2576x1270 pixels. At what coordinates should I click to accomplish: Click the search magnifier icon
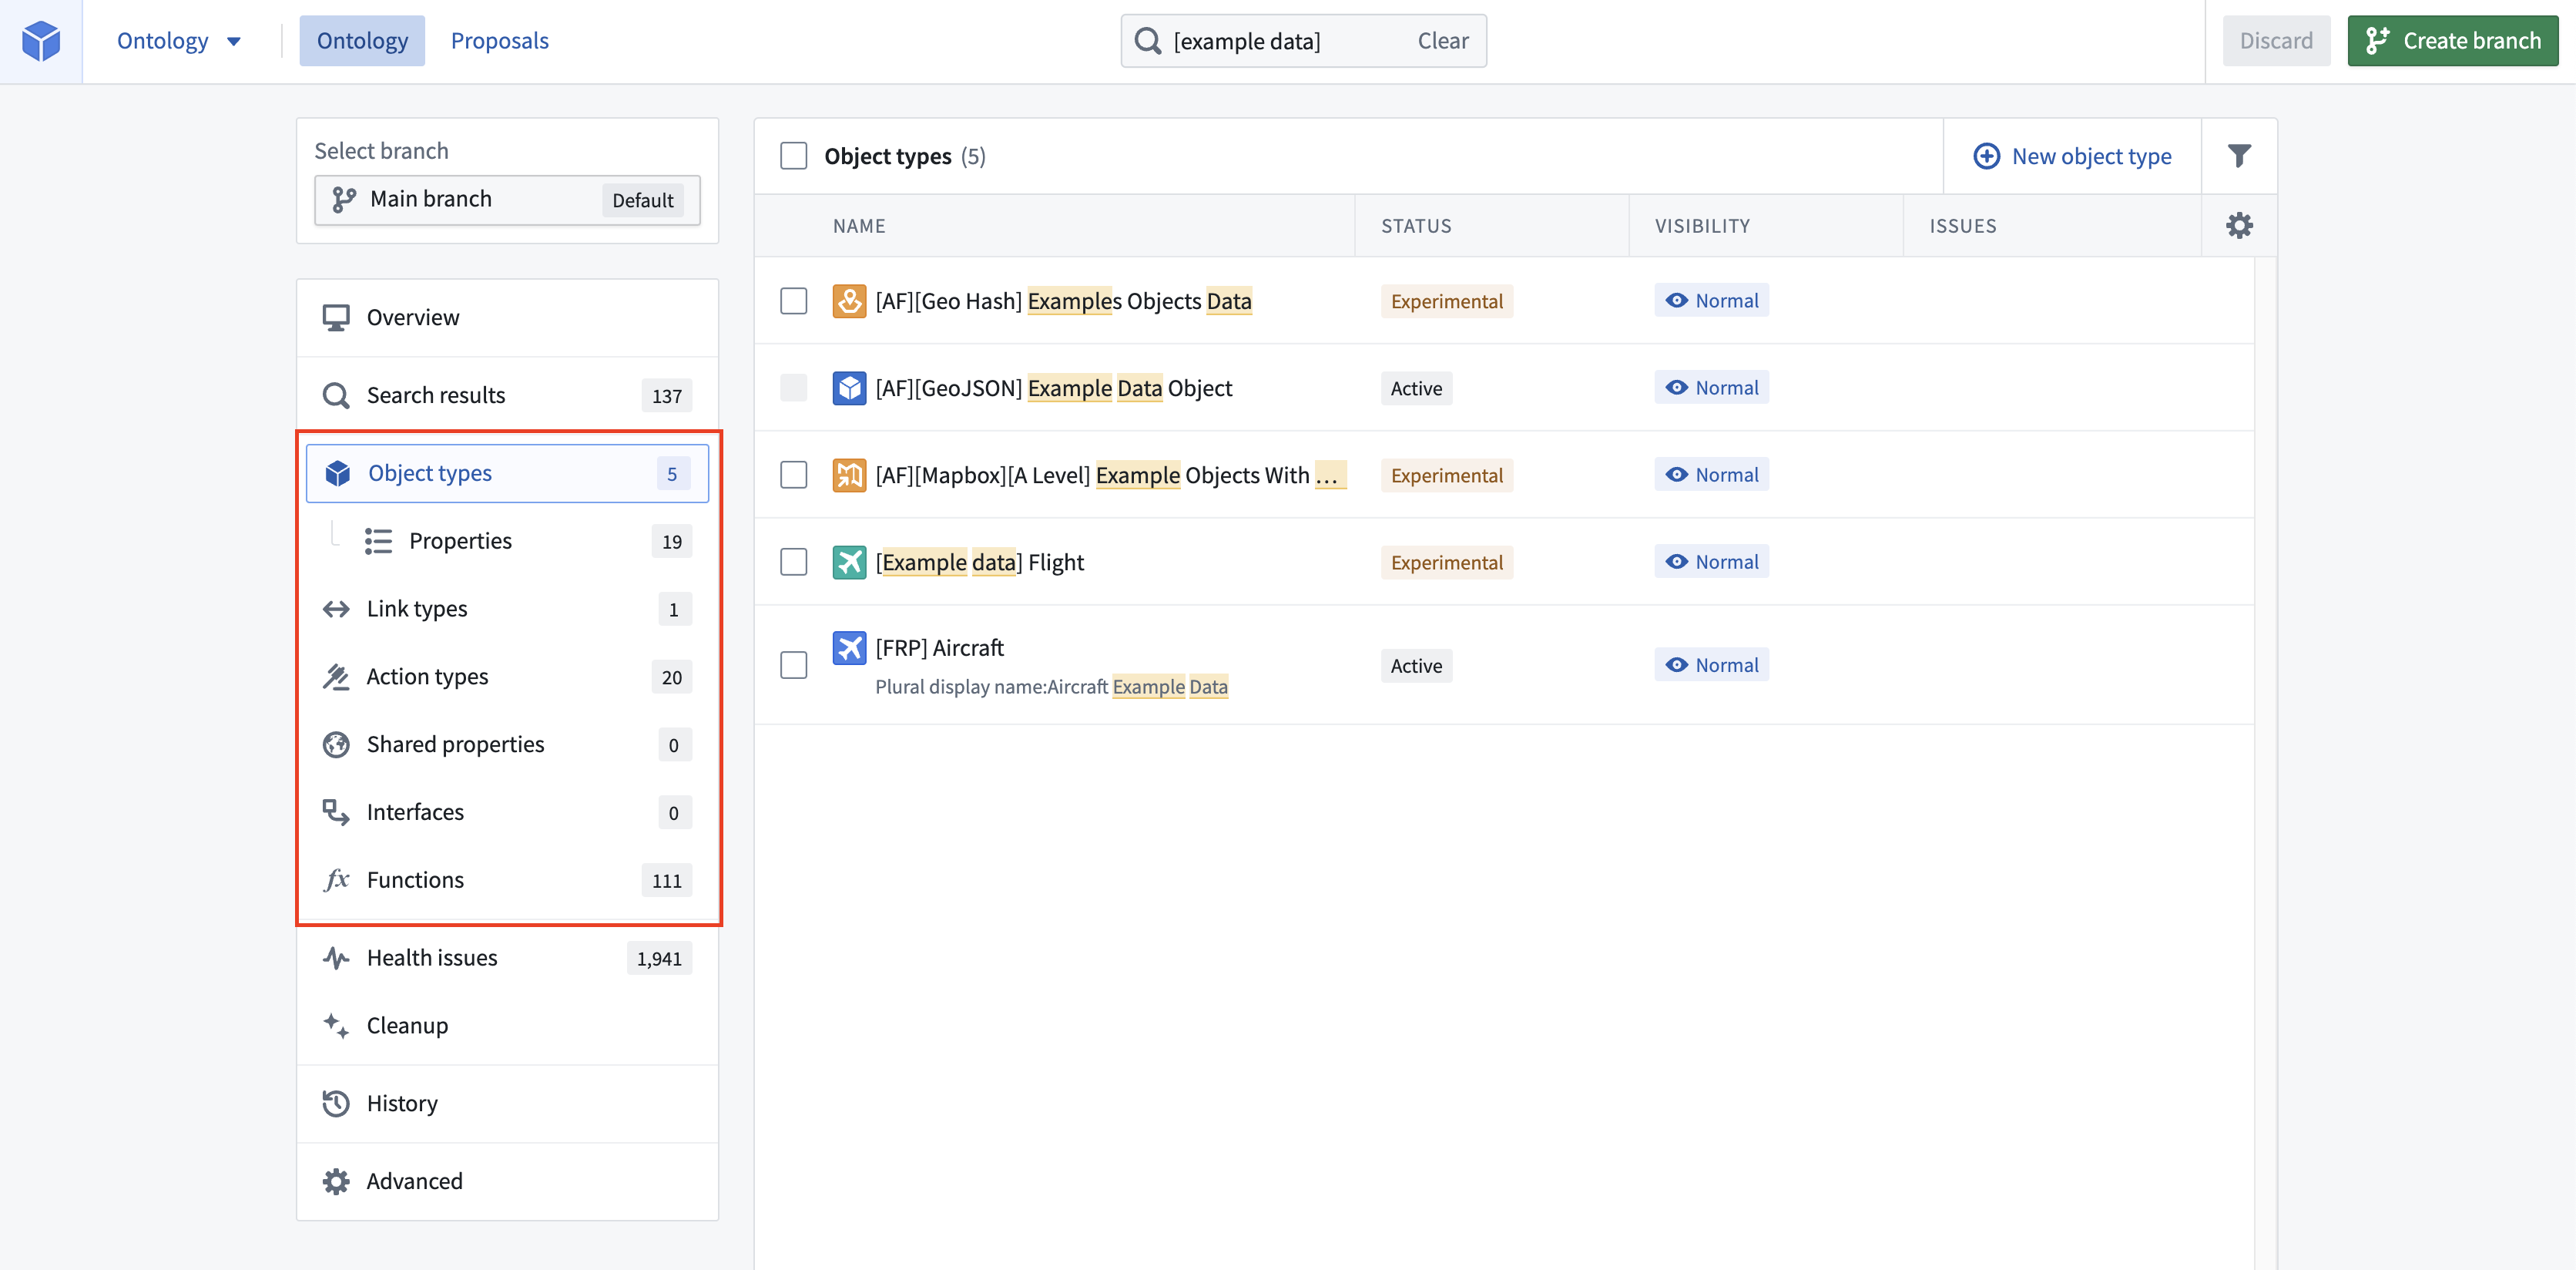click(1148, 41)
